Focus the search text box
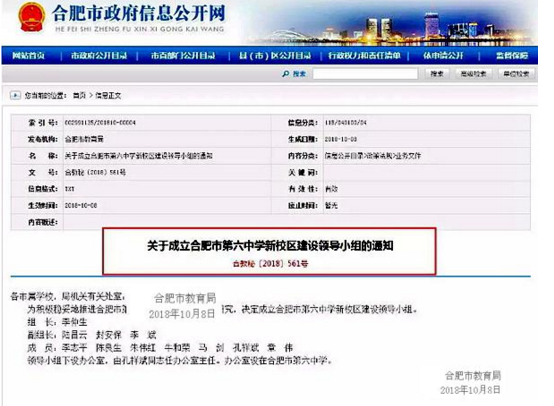Viewport: 554px width, 406px height. point(365,73)
